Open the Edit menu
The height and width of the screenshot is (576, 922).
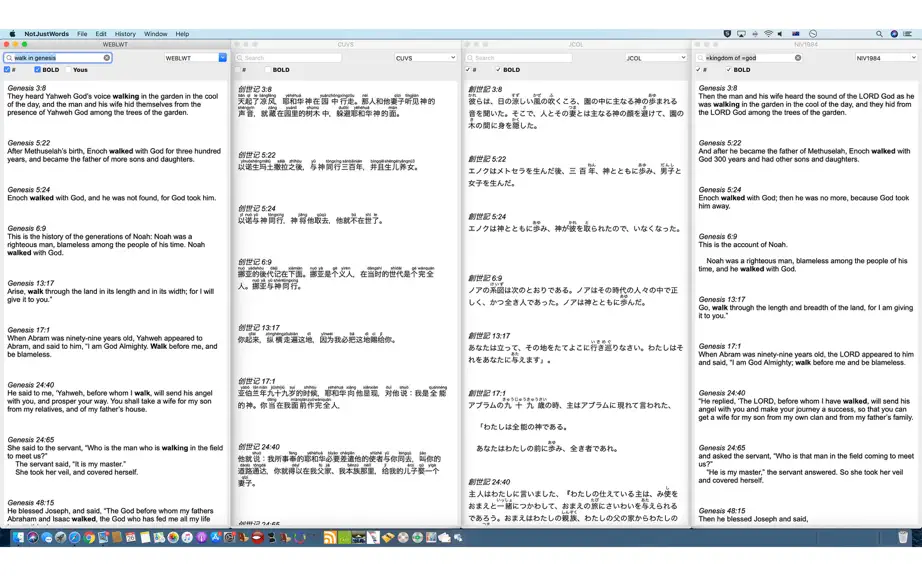(x=101, y=34)
